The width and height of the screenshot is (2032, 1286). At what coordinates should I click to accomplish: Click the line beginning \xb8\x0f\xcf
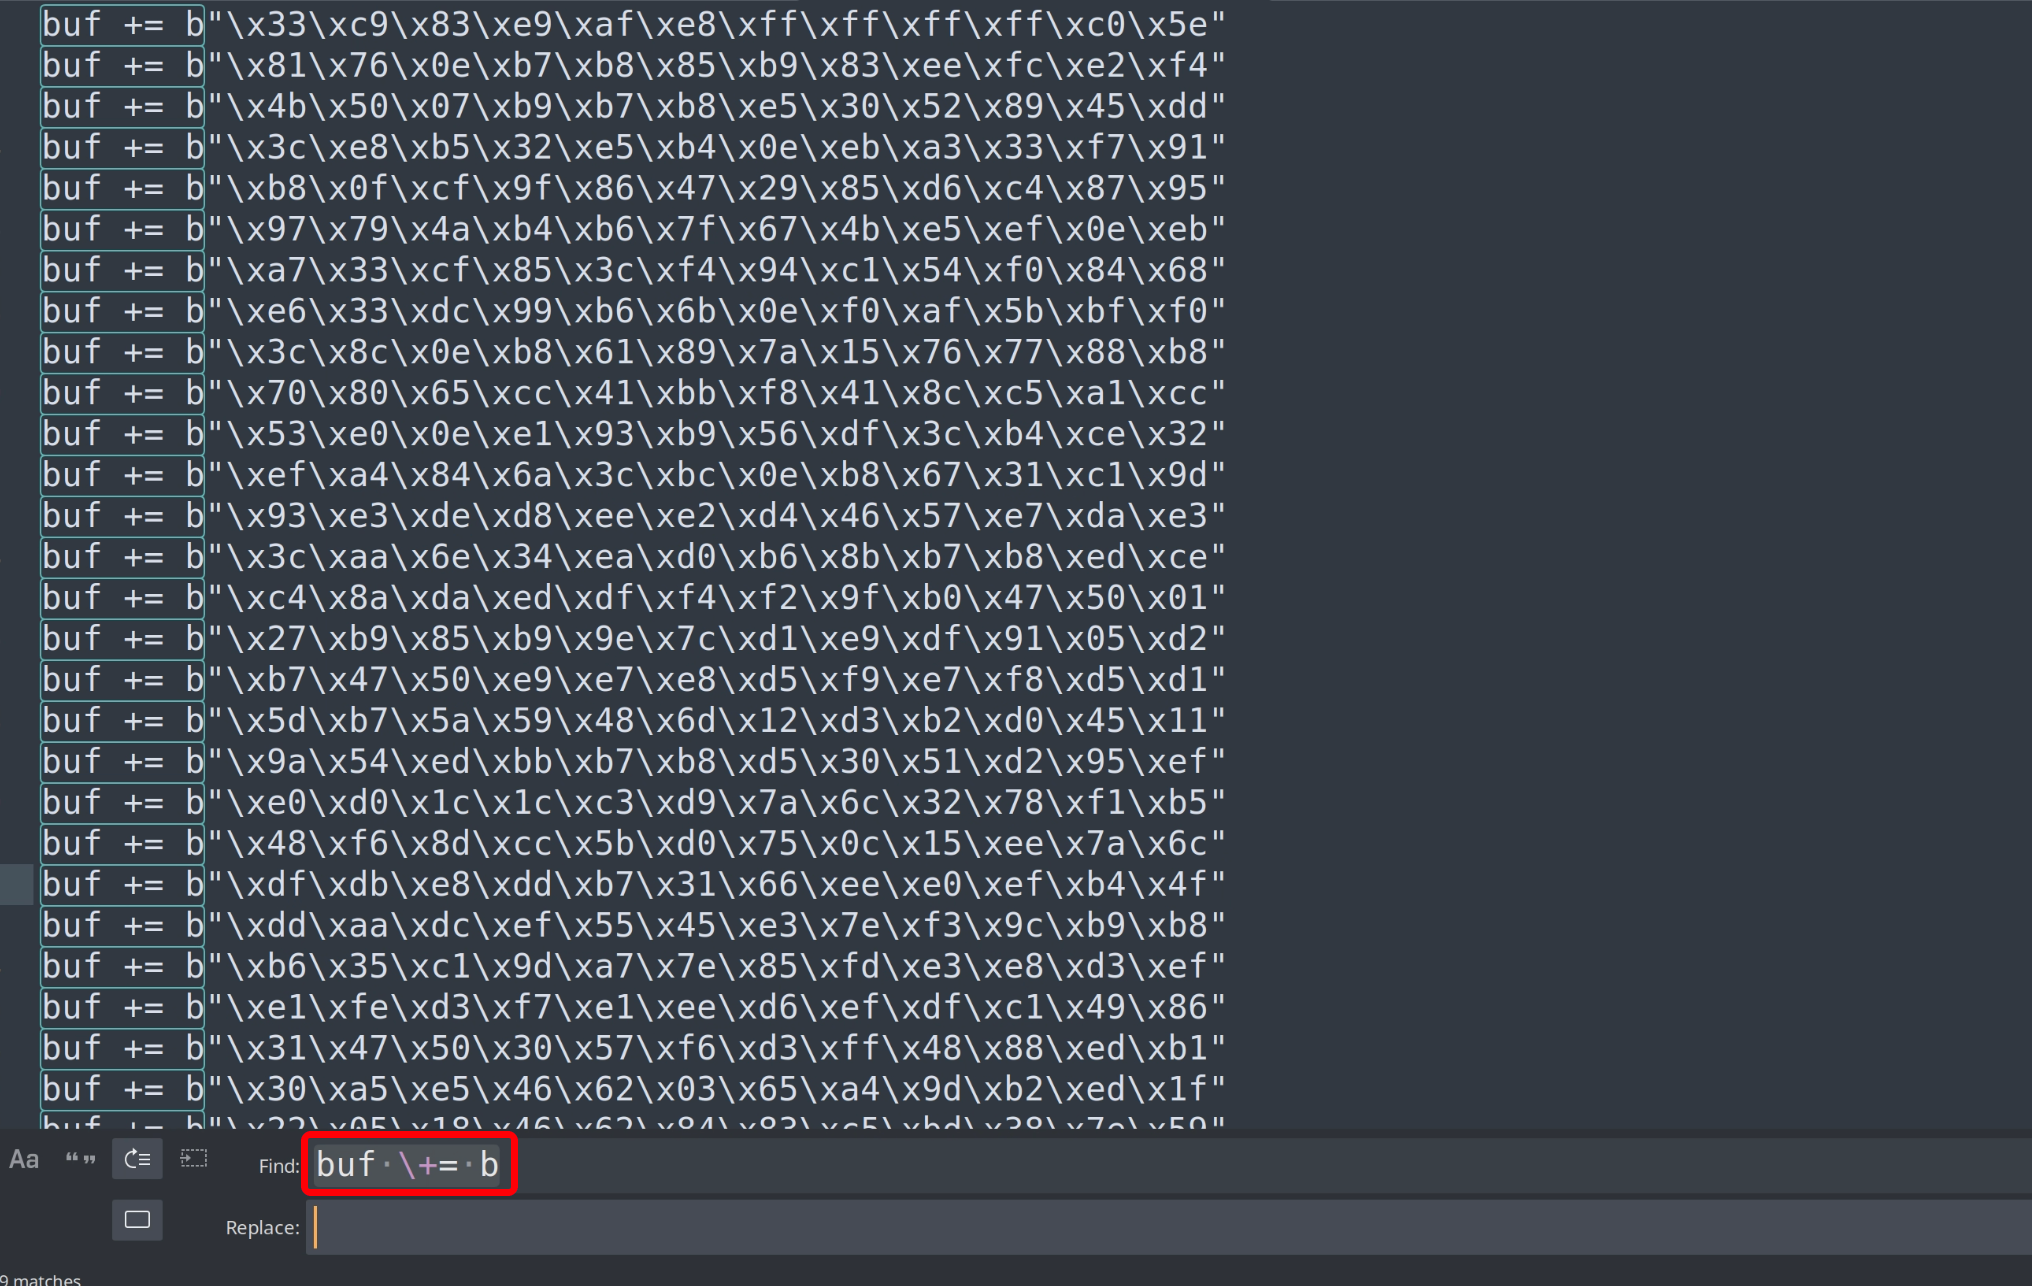634,189
